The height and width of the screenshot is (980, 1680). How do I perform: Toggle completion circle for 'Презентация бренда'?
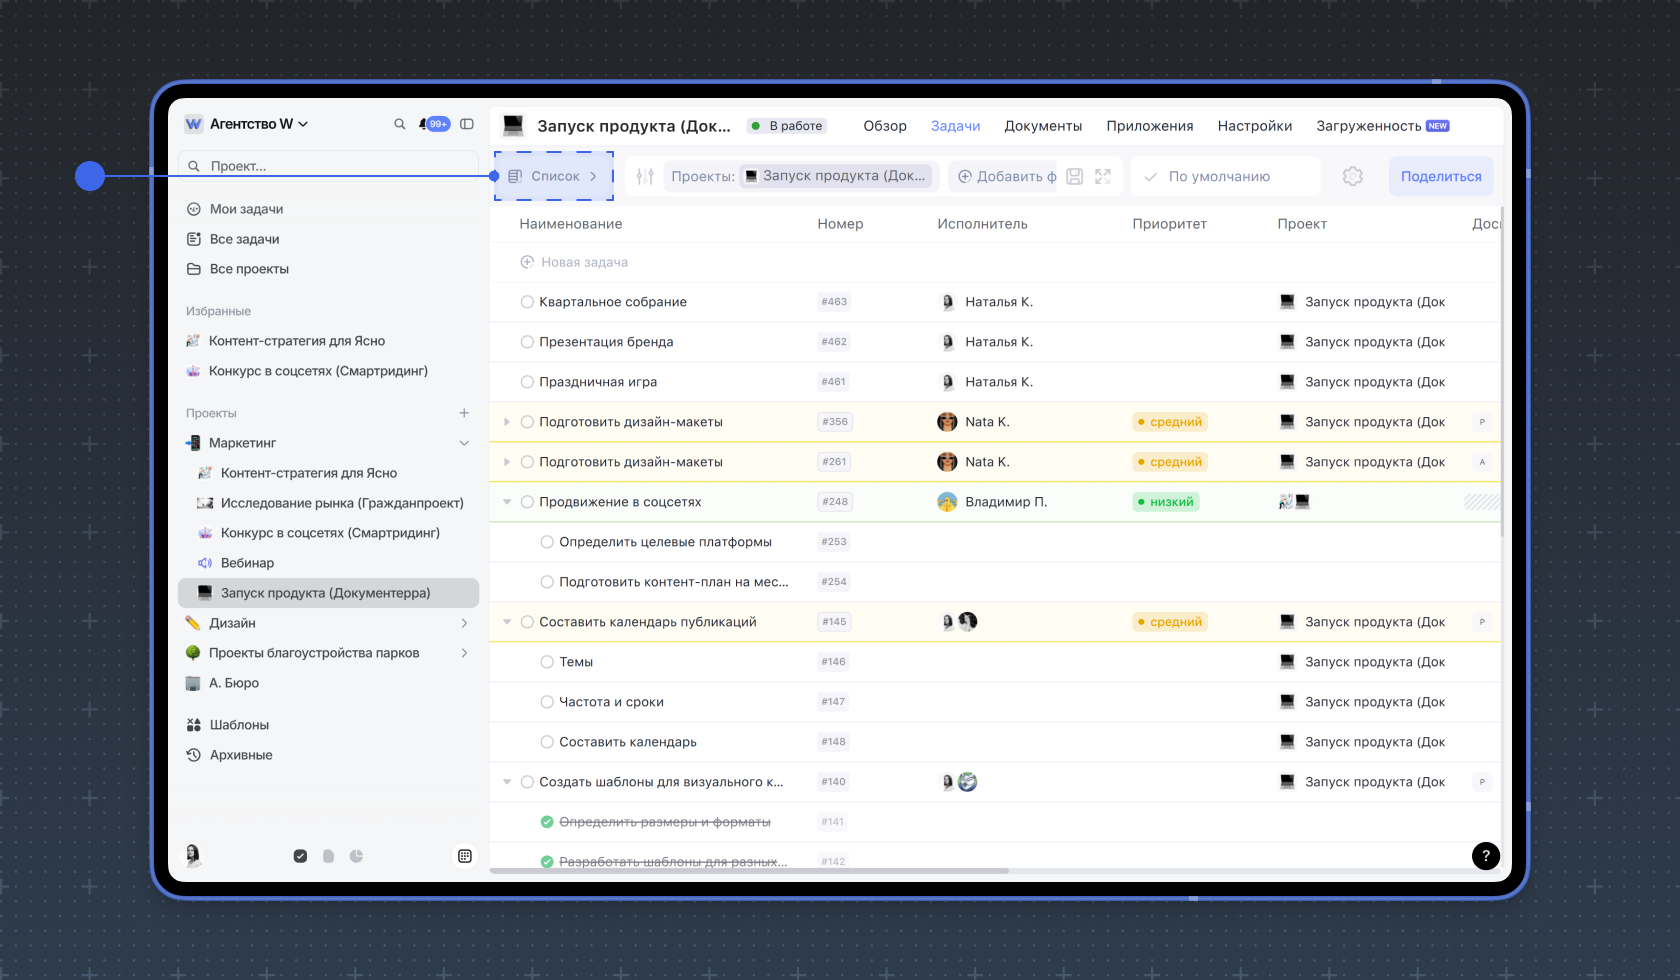pyautogui.click(x=527, y=342)
